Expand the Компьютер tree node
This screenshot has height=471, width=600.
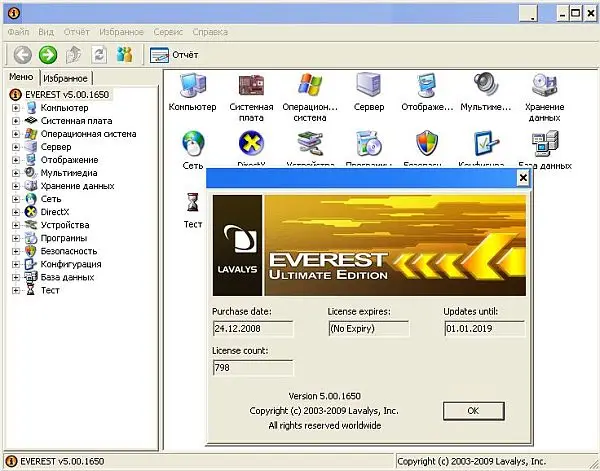click(x=16, y=108)
